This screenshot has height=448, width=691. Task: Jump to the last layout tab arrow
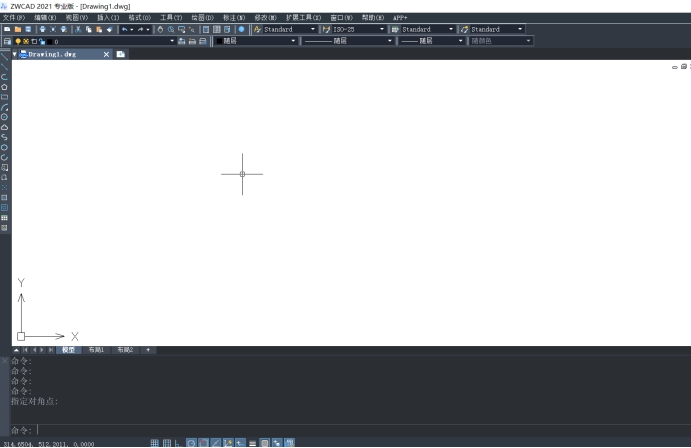point(51,350)
